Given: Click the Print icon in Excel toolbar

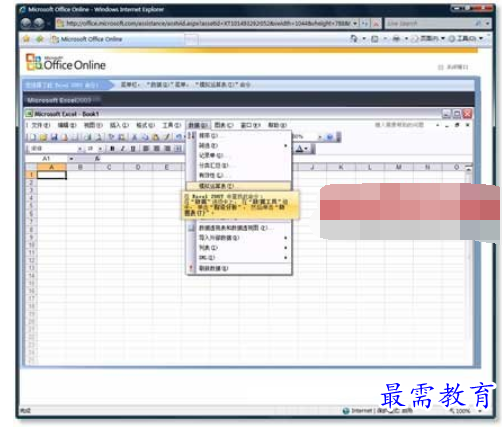Looking at the screenshot, I should [87, 137].
